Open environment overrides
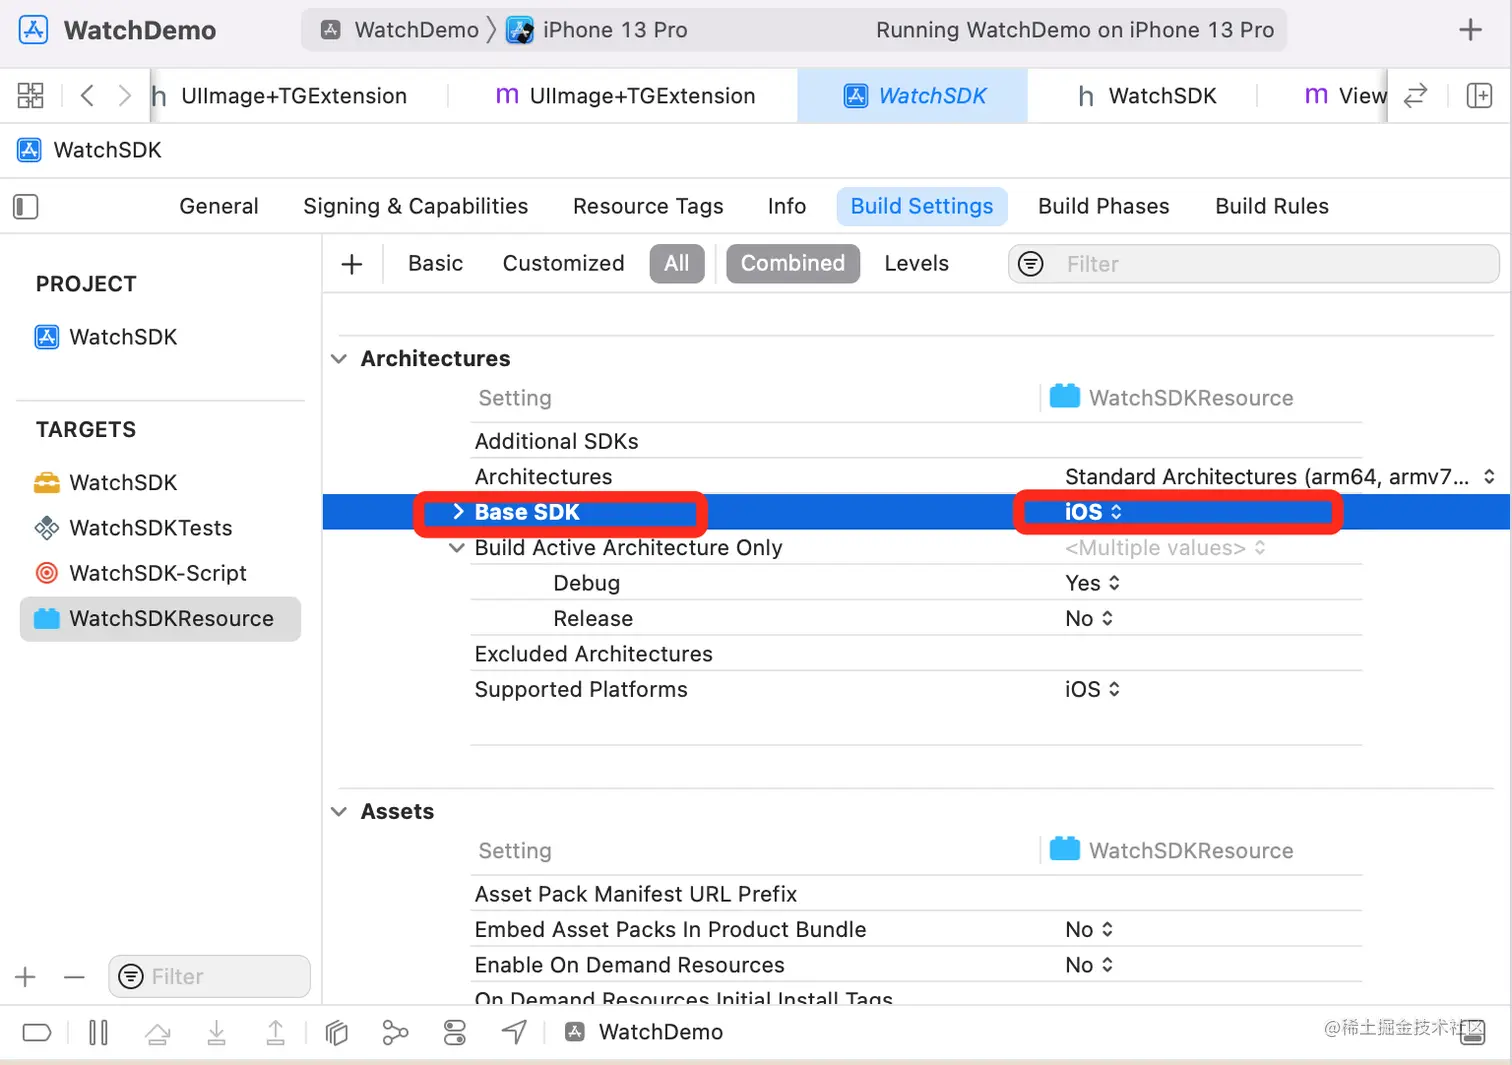 click(455, 1032)
